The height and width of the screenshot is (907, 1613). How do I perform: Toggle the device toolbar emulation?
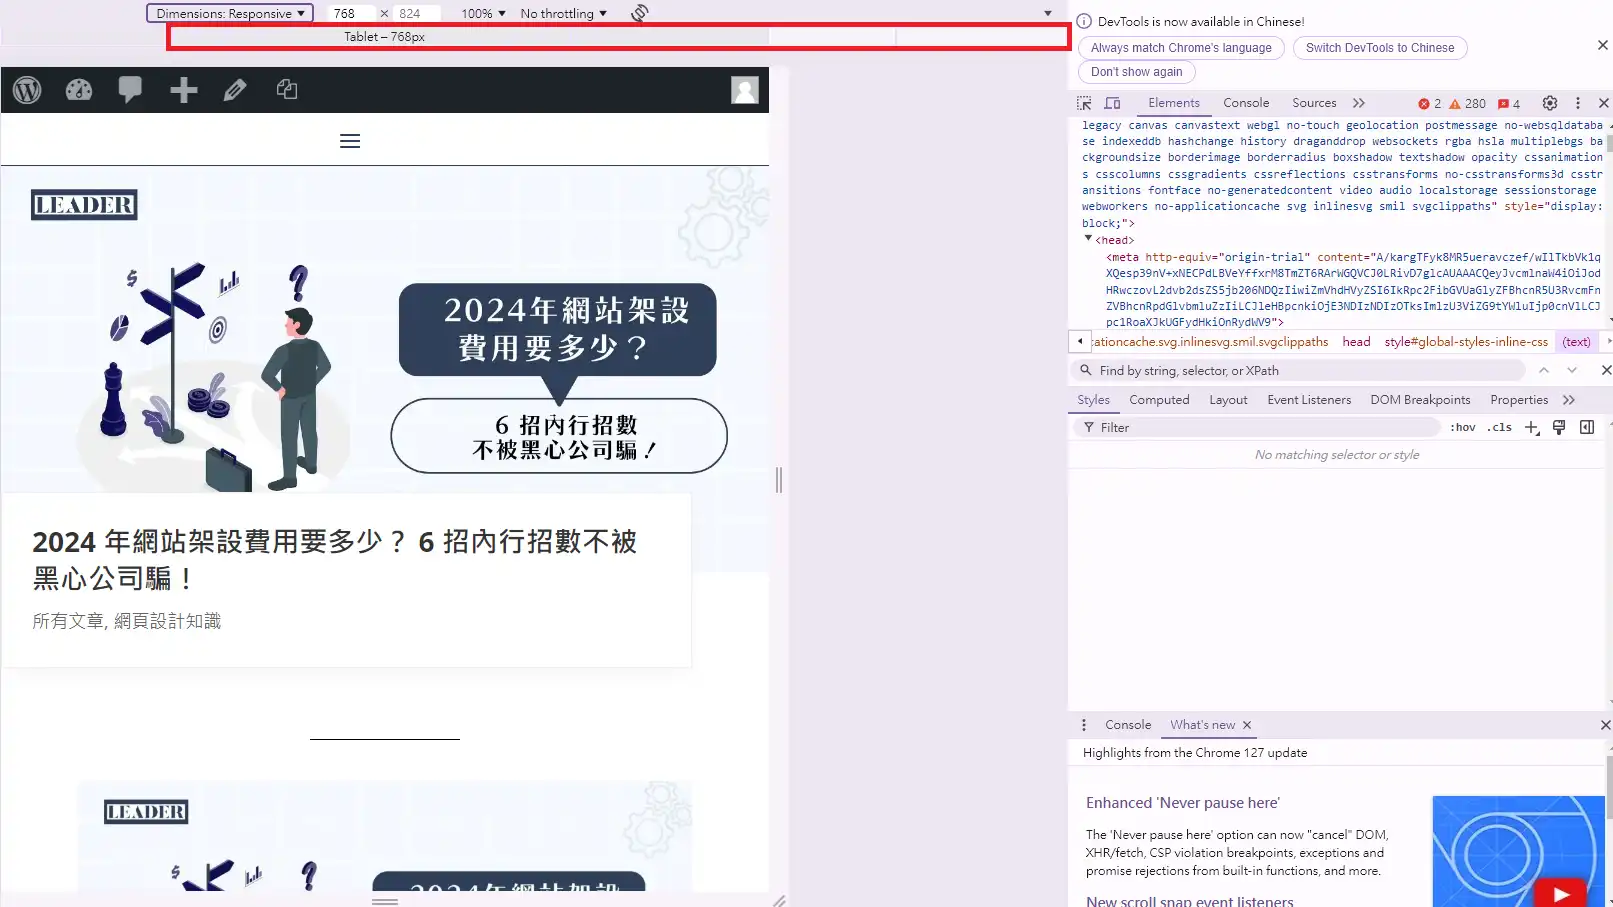coord(1112,103)
